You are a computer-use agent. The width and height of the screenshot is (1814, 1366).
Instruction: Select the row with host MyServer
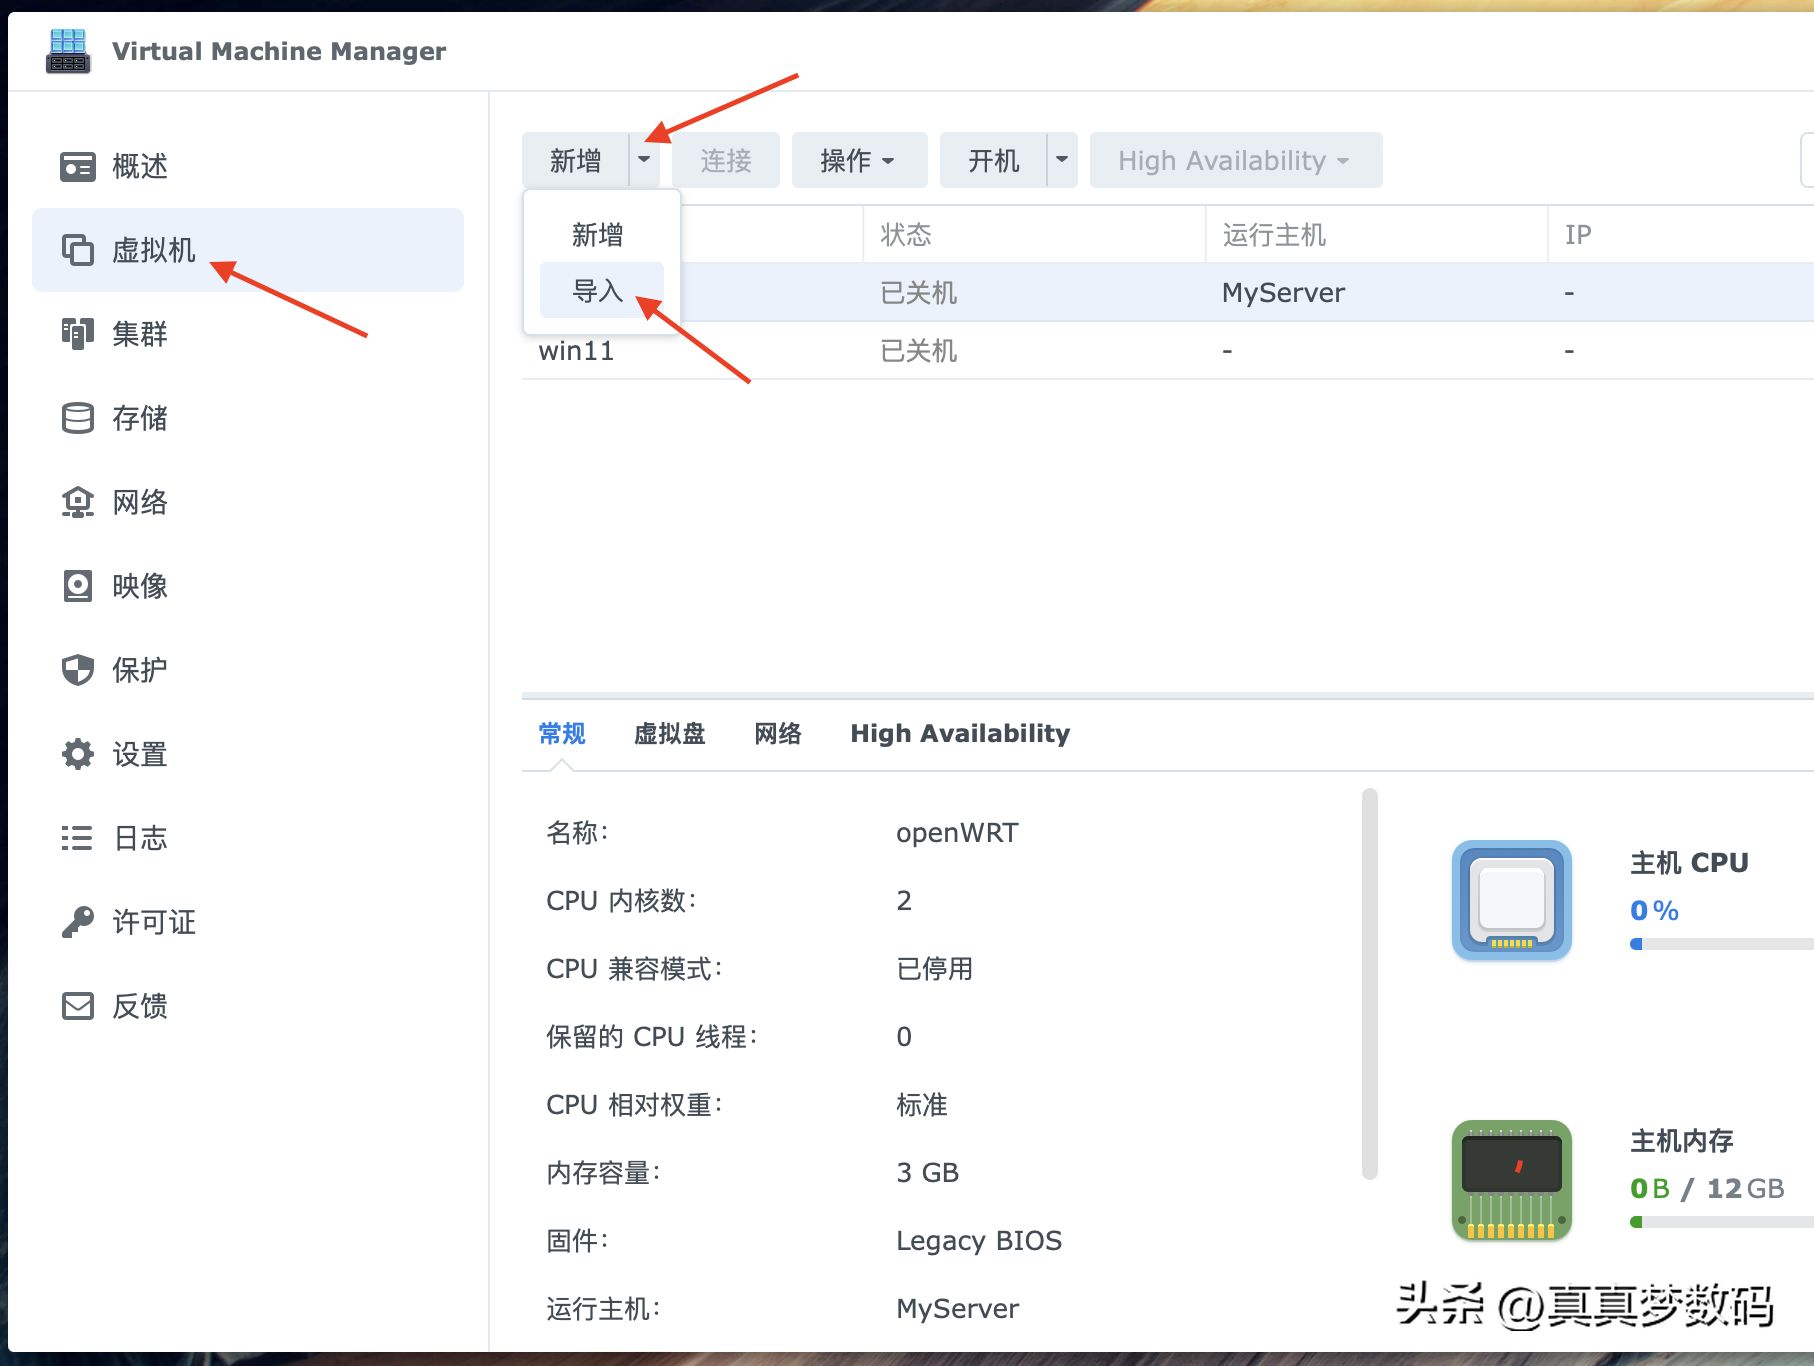[1168, 293]
